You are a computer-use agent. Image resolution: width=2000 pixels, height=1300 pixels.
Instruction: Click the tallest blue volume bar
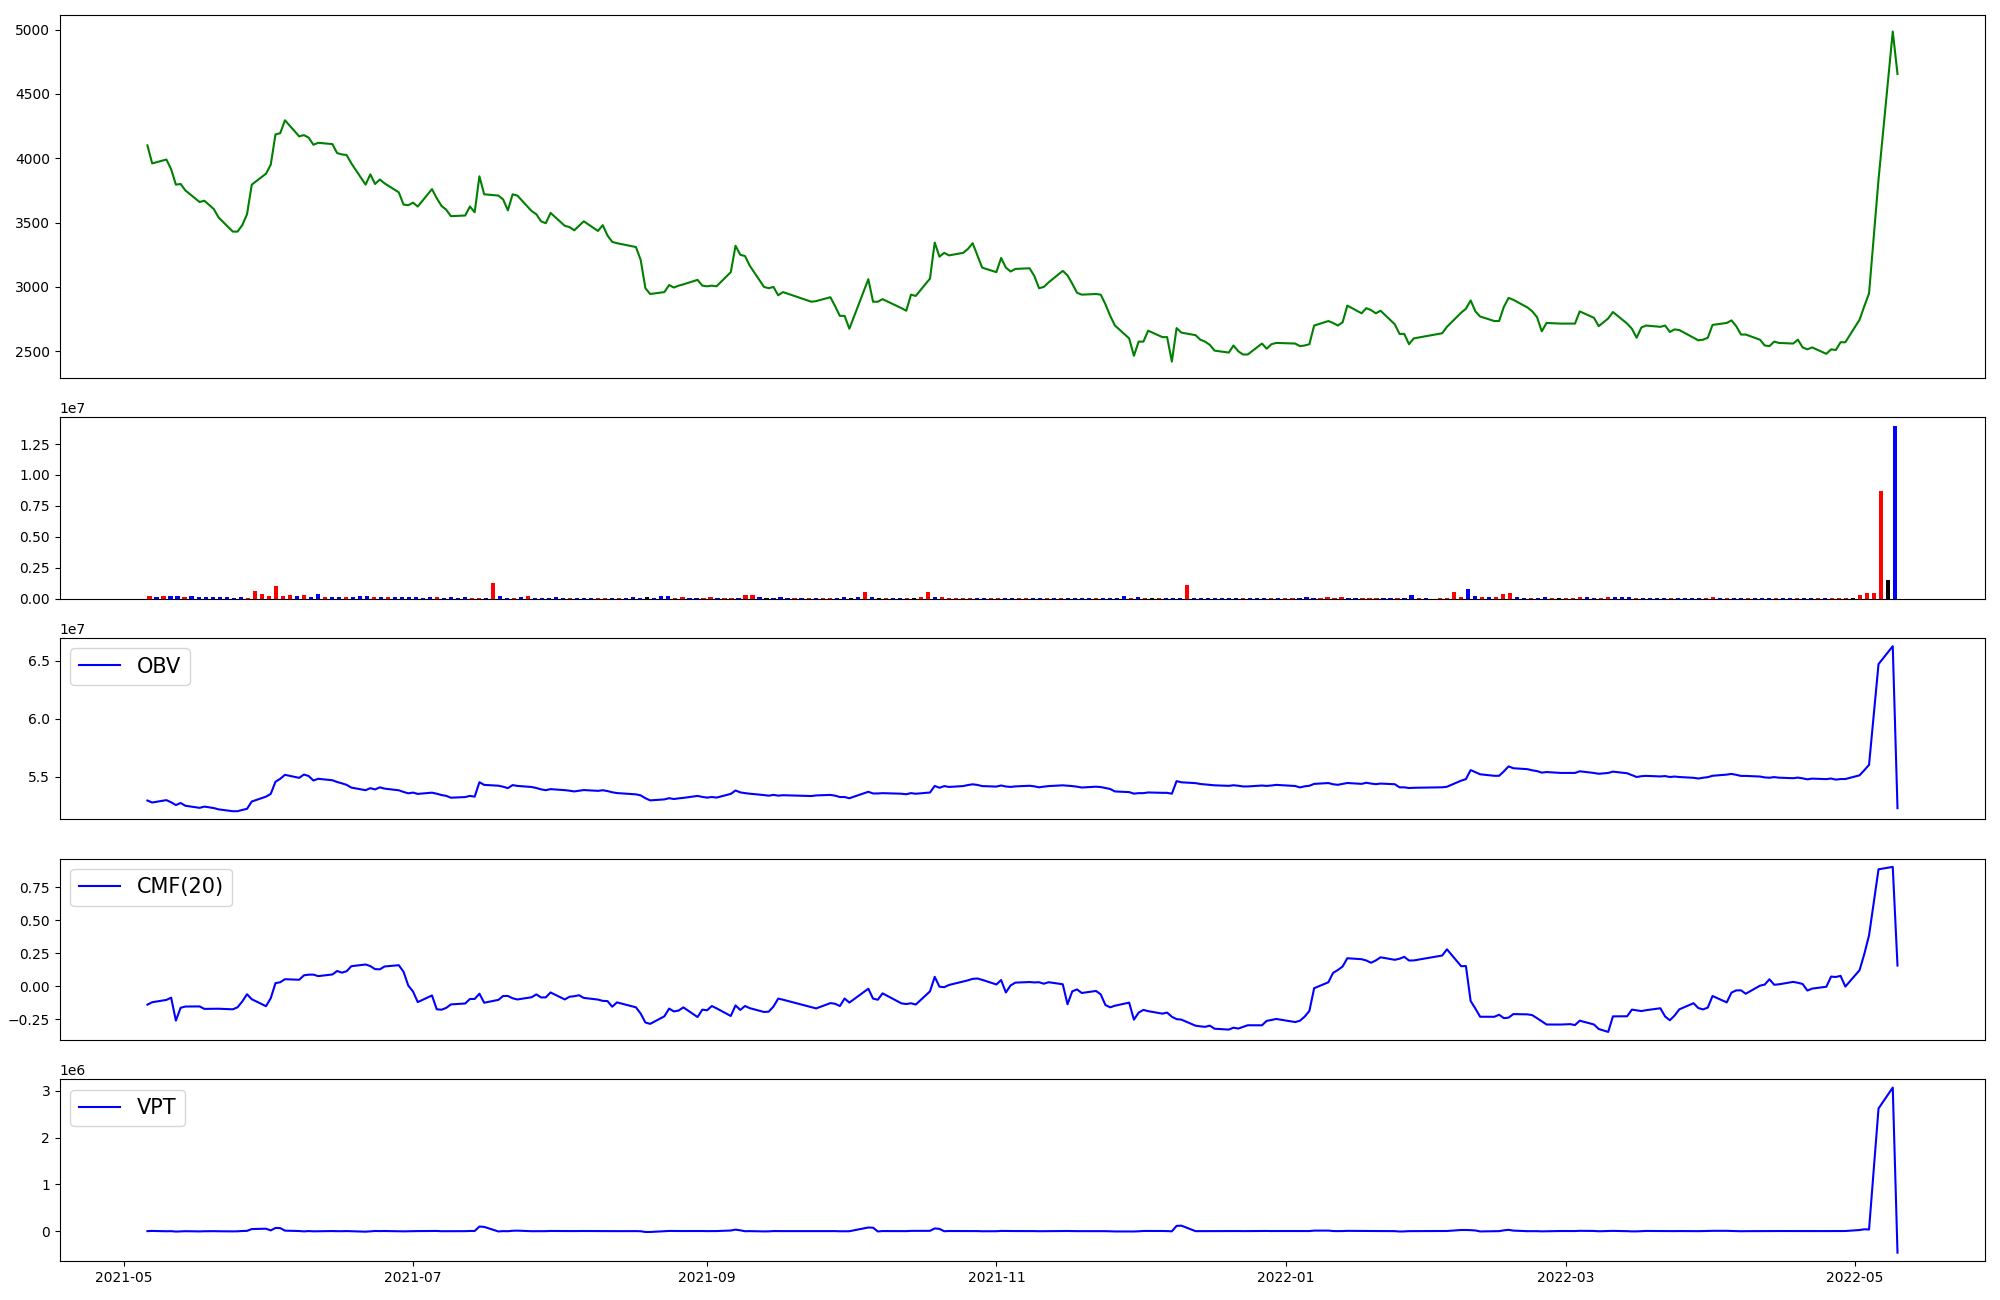click(1894, 510)
